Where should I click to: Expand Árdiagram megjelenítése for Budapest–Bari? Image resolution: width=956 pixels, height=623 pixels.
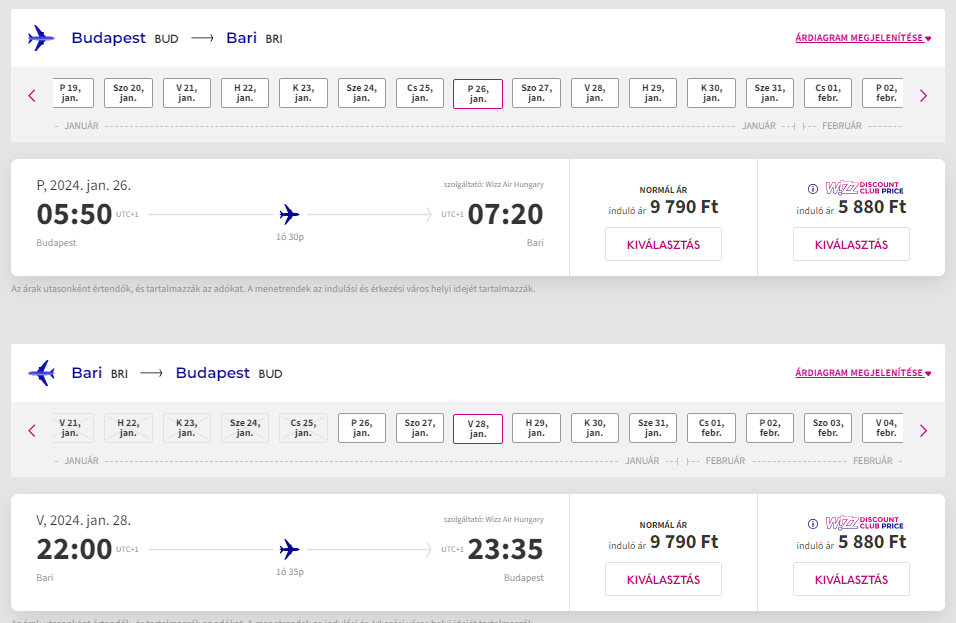[863, 38]
